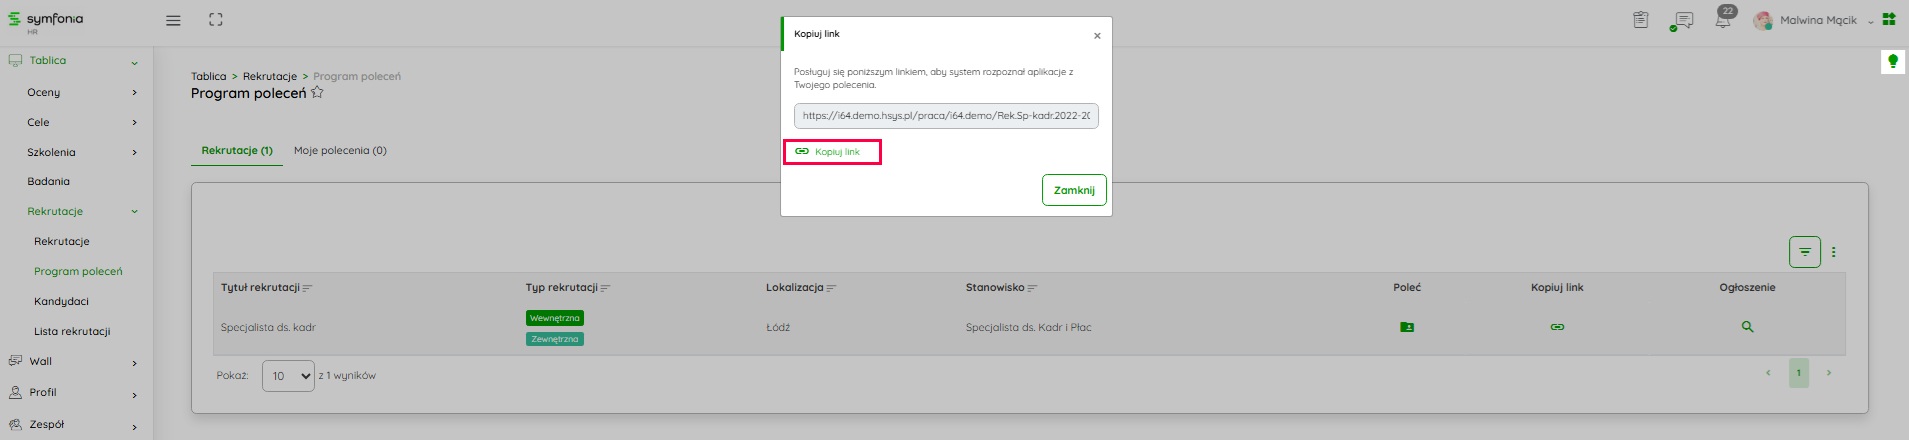Click the magnifier icon under Ogłoszenie
1909x440 pixels.
tap(1747, 327)
